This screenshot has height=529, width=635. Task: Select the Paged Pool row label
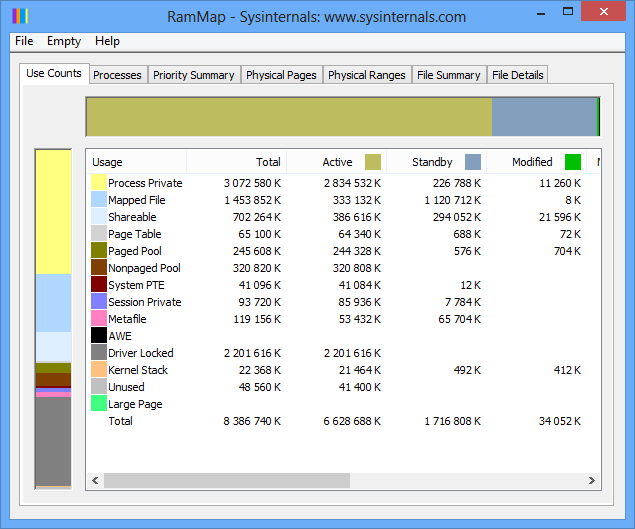pos(134,251)
